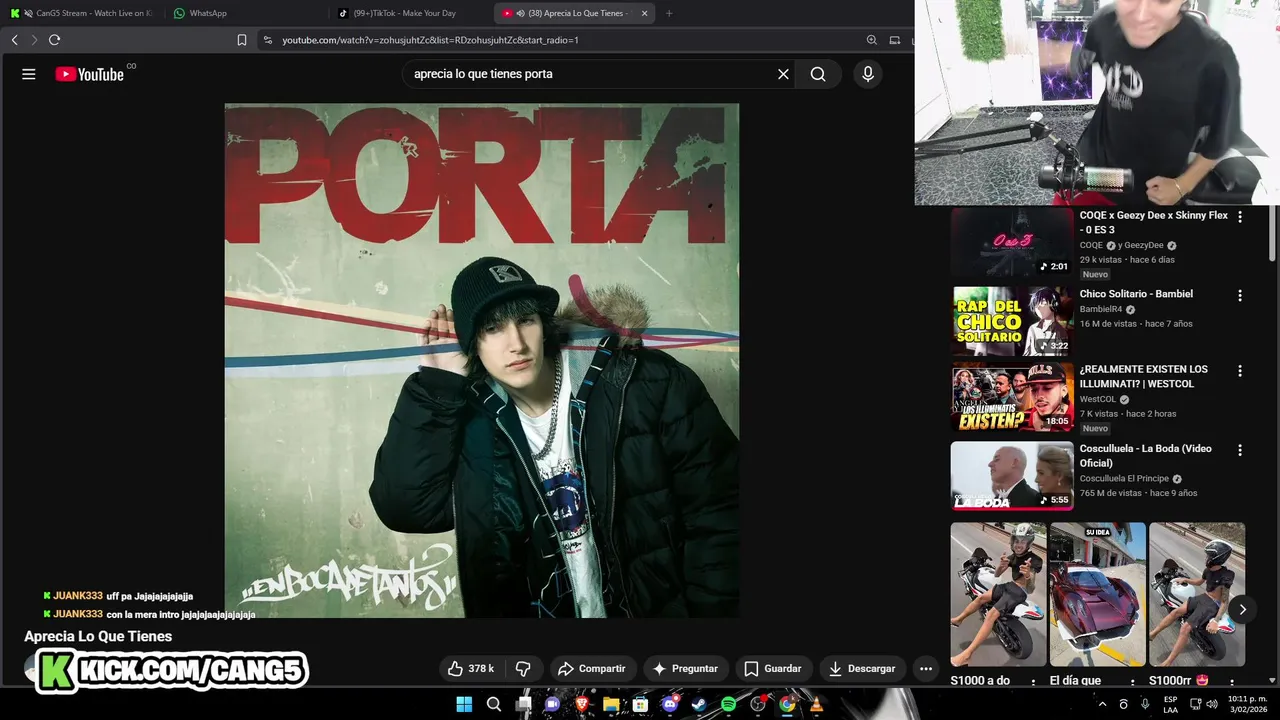Screen dimensions: 1280x720
Task: Open the S1000 a do Short
Action: tap(998, 594)
